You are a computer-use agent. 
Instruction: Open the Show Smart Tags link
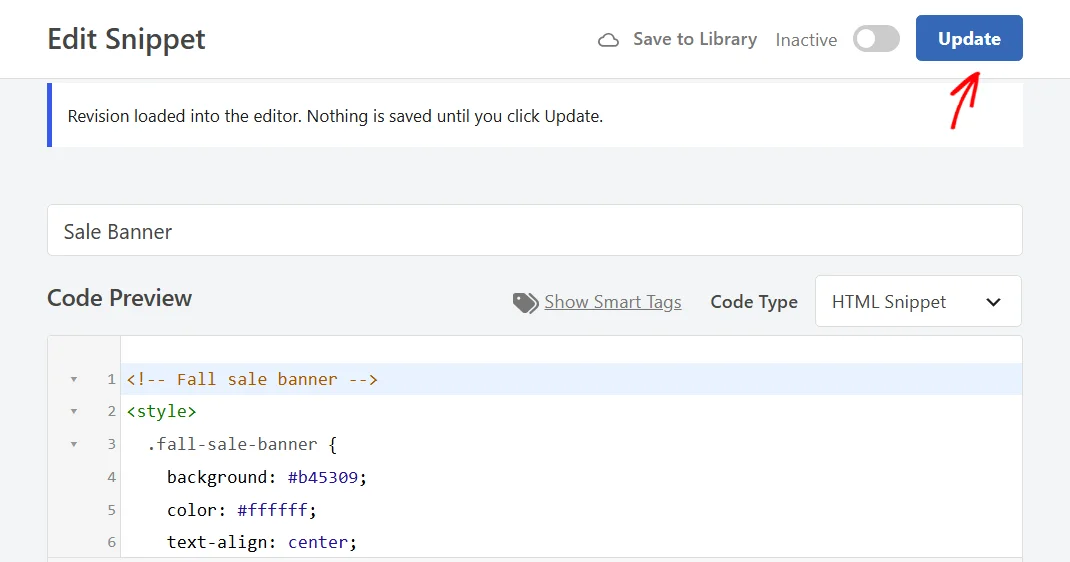pos(613,301)
